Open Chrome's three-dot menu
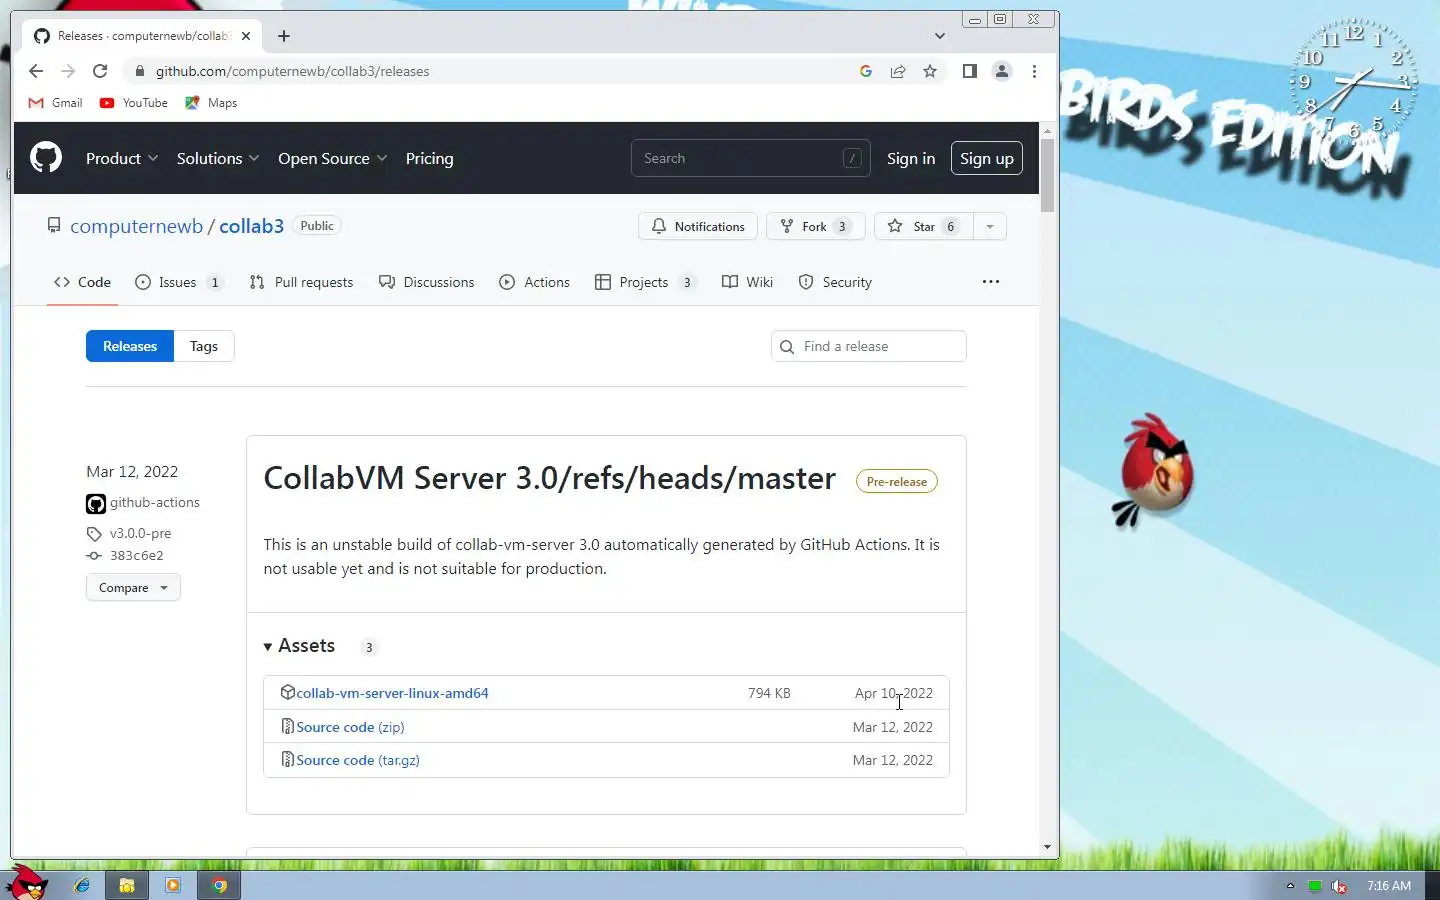The width and height of the screenshot is (1440, 900). (1034, 71)
